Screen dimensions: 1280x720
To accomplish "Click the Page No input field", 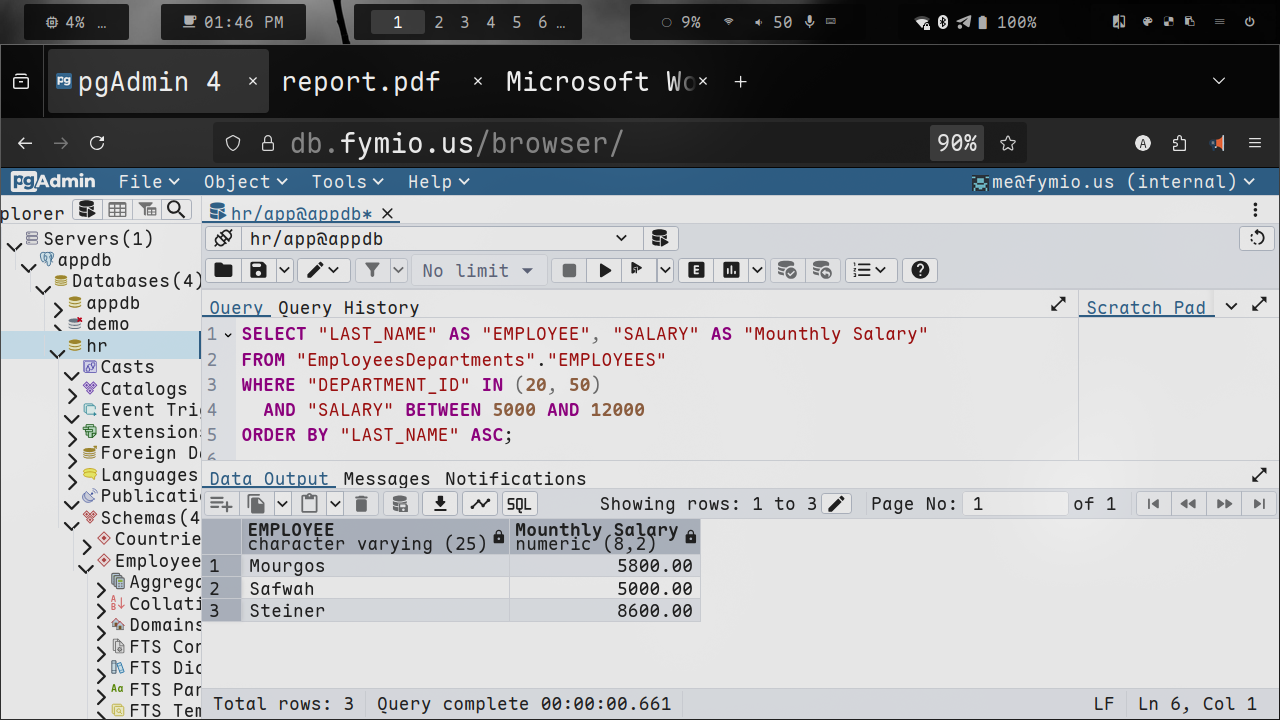I will pos(1015,504).
